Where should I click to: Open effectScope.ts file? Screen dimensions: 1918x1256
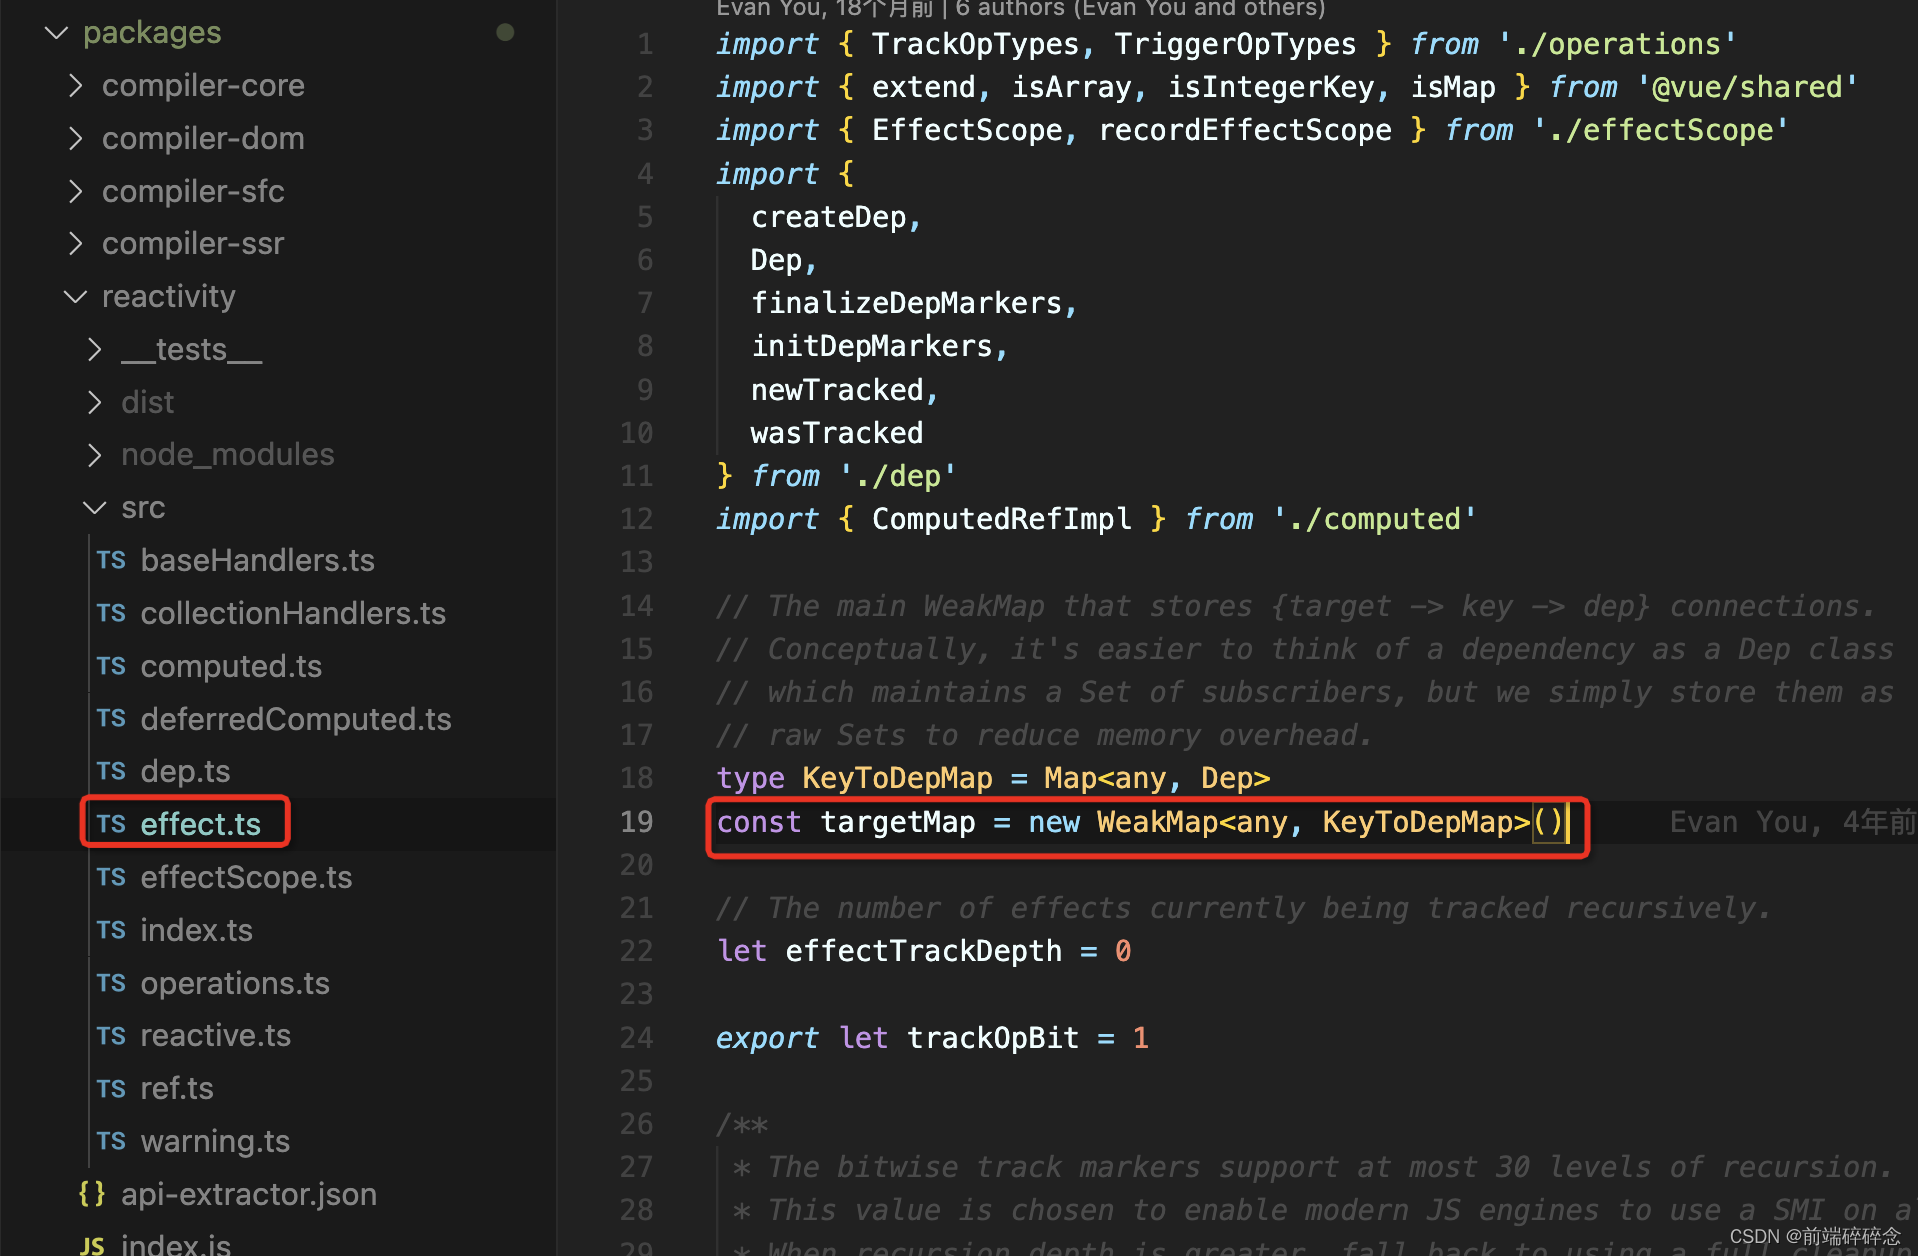pos(246,878)
